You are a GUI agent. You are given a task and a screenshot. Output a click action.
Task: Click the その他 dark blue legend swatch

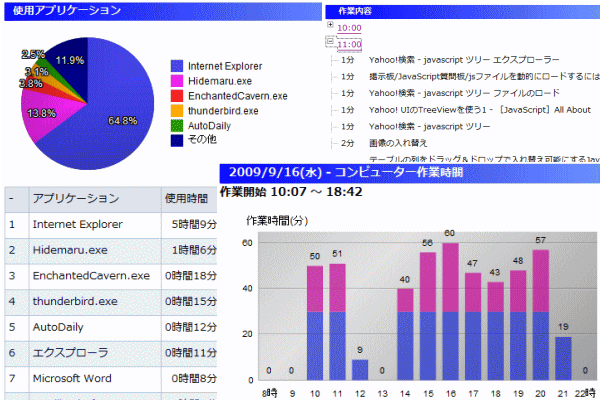coord(178,143)
